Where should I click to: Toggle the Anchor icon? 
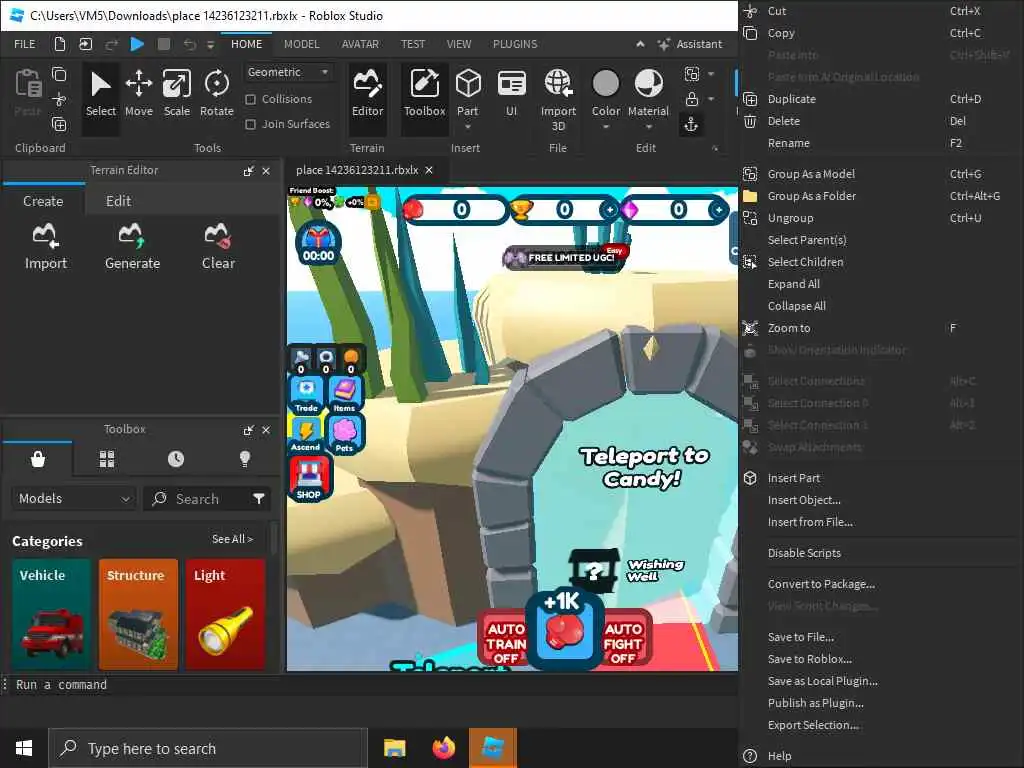pos(692,124)
